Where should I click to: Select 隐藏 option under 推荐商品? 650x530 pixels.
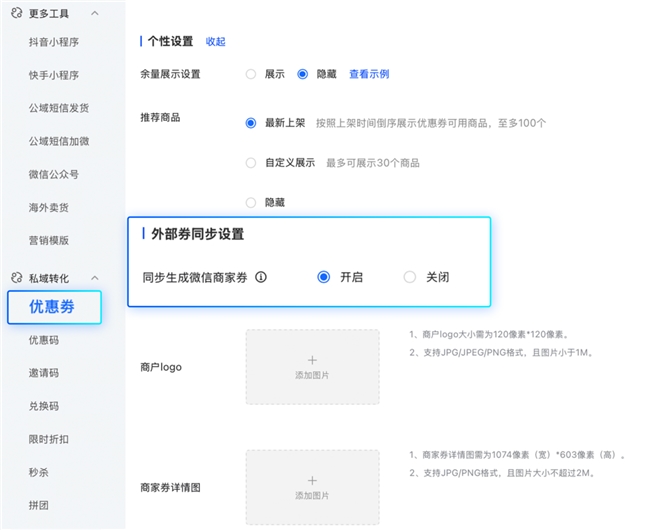pos(251,202)
